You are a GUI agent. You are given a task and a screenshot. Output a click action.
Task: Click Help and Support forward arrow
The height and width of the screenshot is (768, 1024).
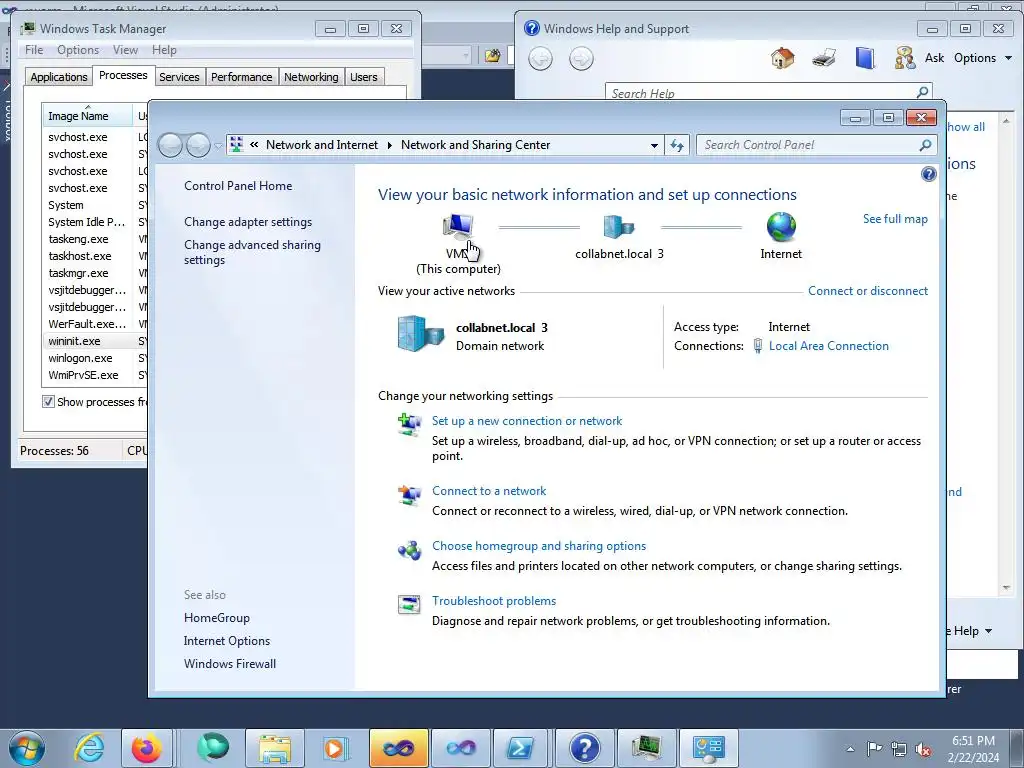(581, 59)
